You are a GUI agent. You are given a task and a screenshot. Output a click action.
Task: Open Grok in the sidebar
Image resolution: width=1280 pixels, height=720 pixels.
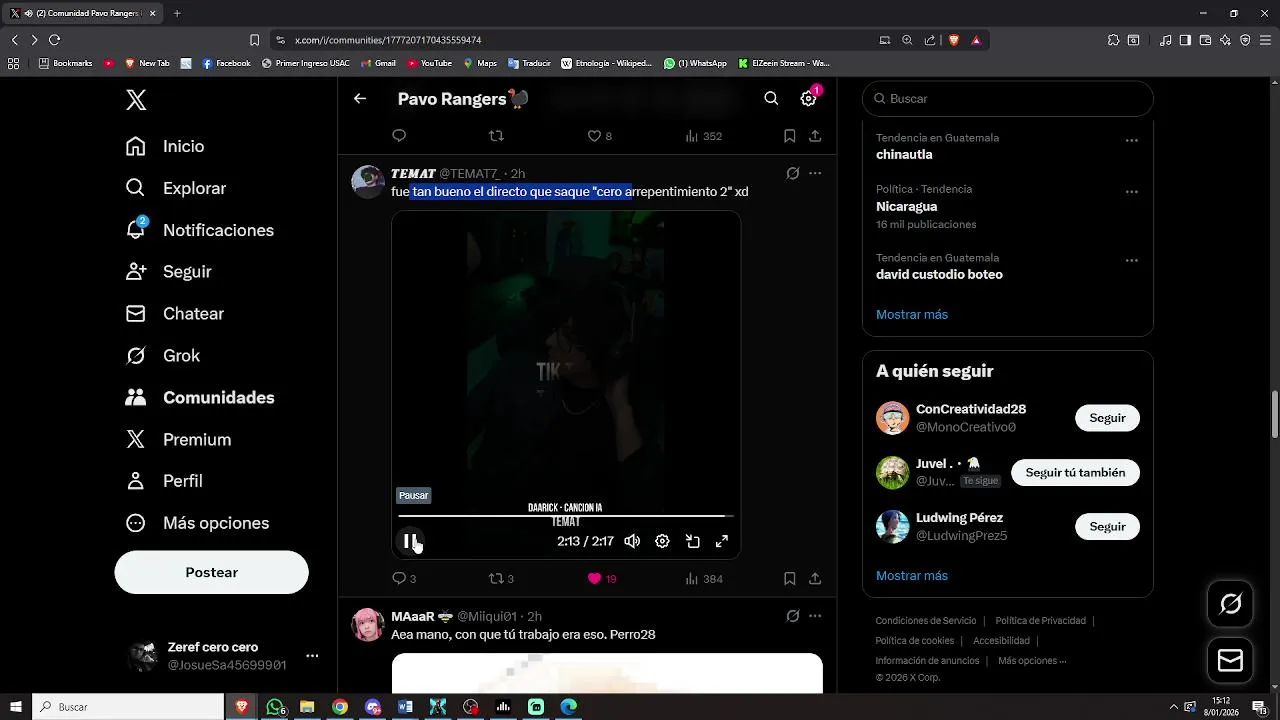pyautogui.click(x=163, y=356)
